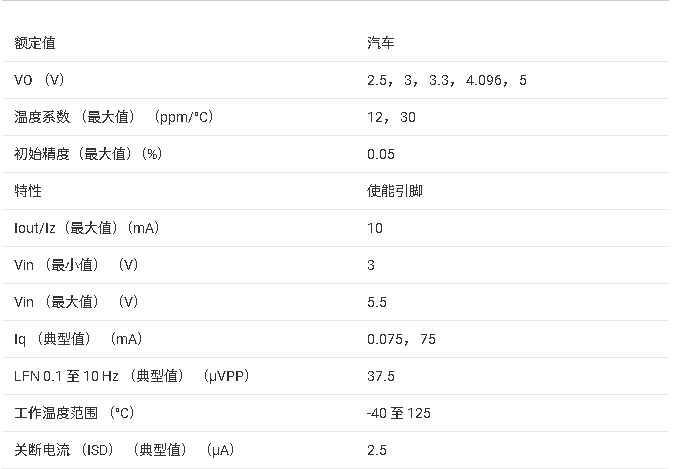Select the VO (V) parameter label

click(x=39, y=80)
